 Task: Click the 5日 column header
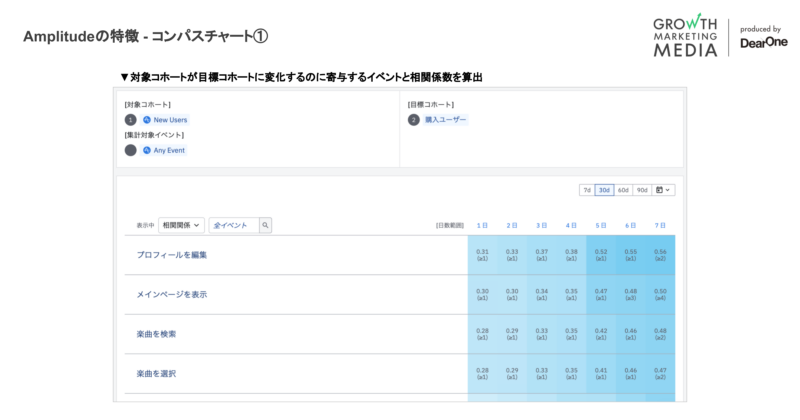point(601,225)
